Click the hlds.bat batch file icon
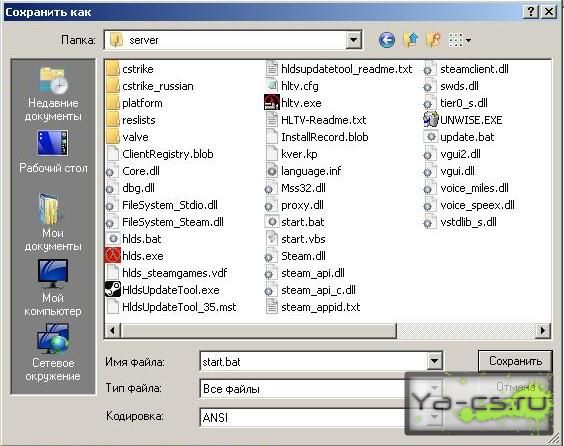The image size is (564, 446). [113, 239]
